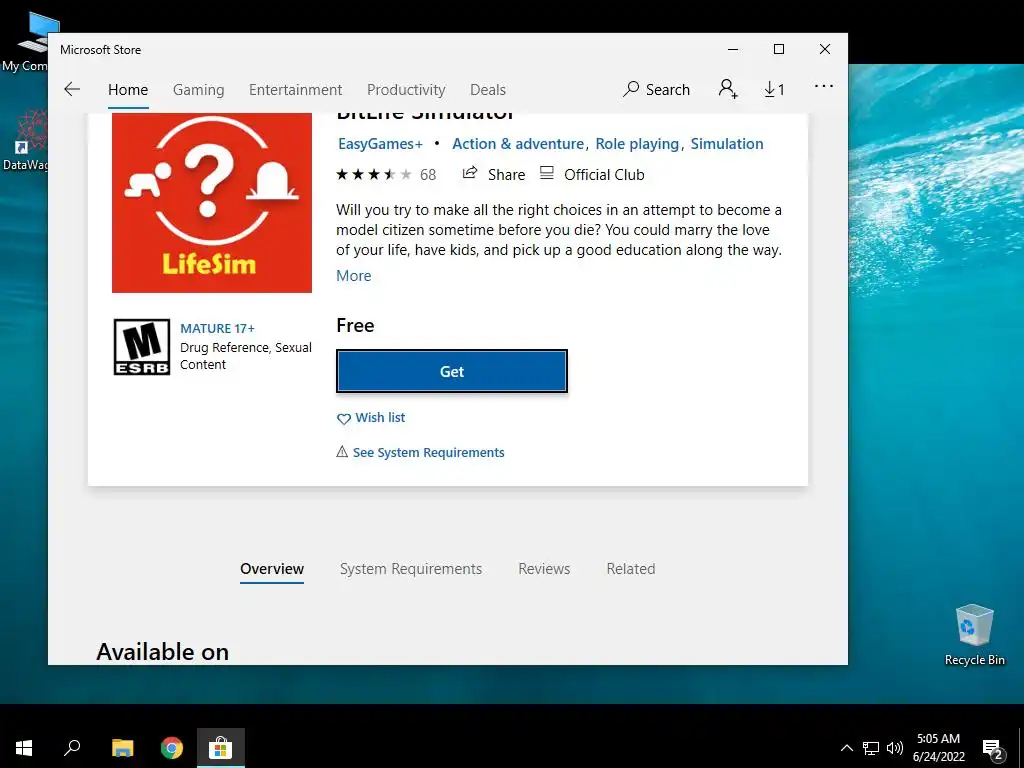The width and height of the screenshot is (1024, 768).
Task: Click the Free price label
Action: coord(355,325)
